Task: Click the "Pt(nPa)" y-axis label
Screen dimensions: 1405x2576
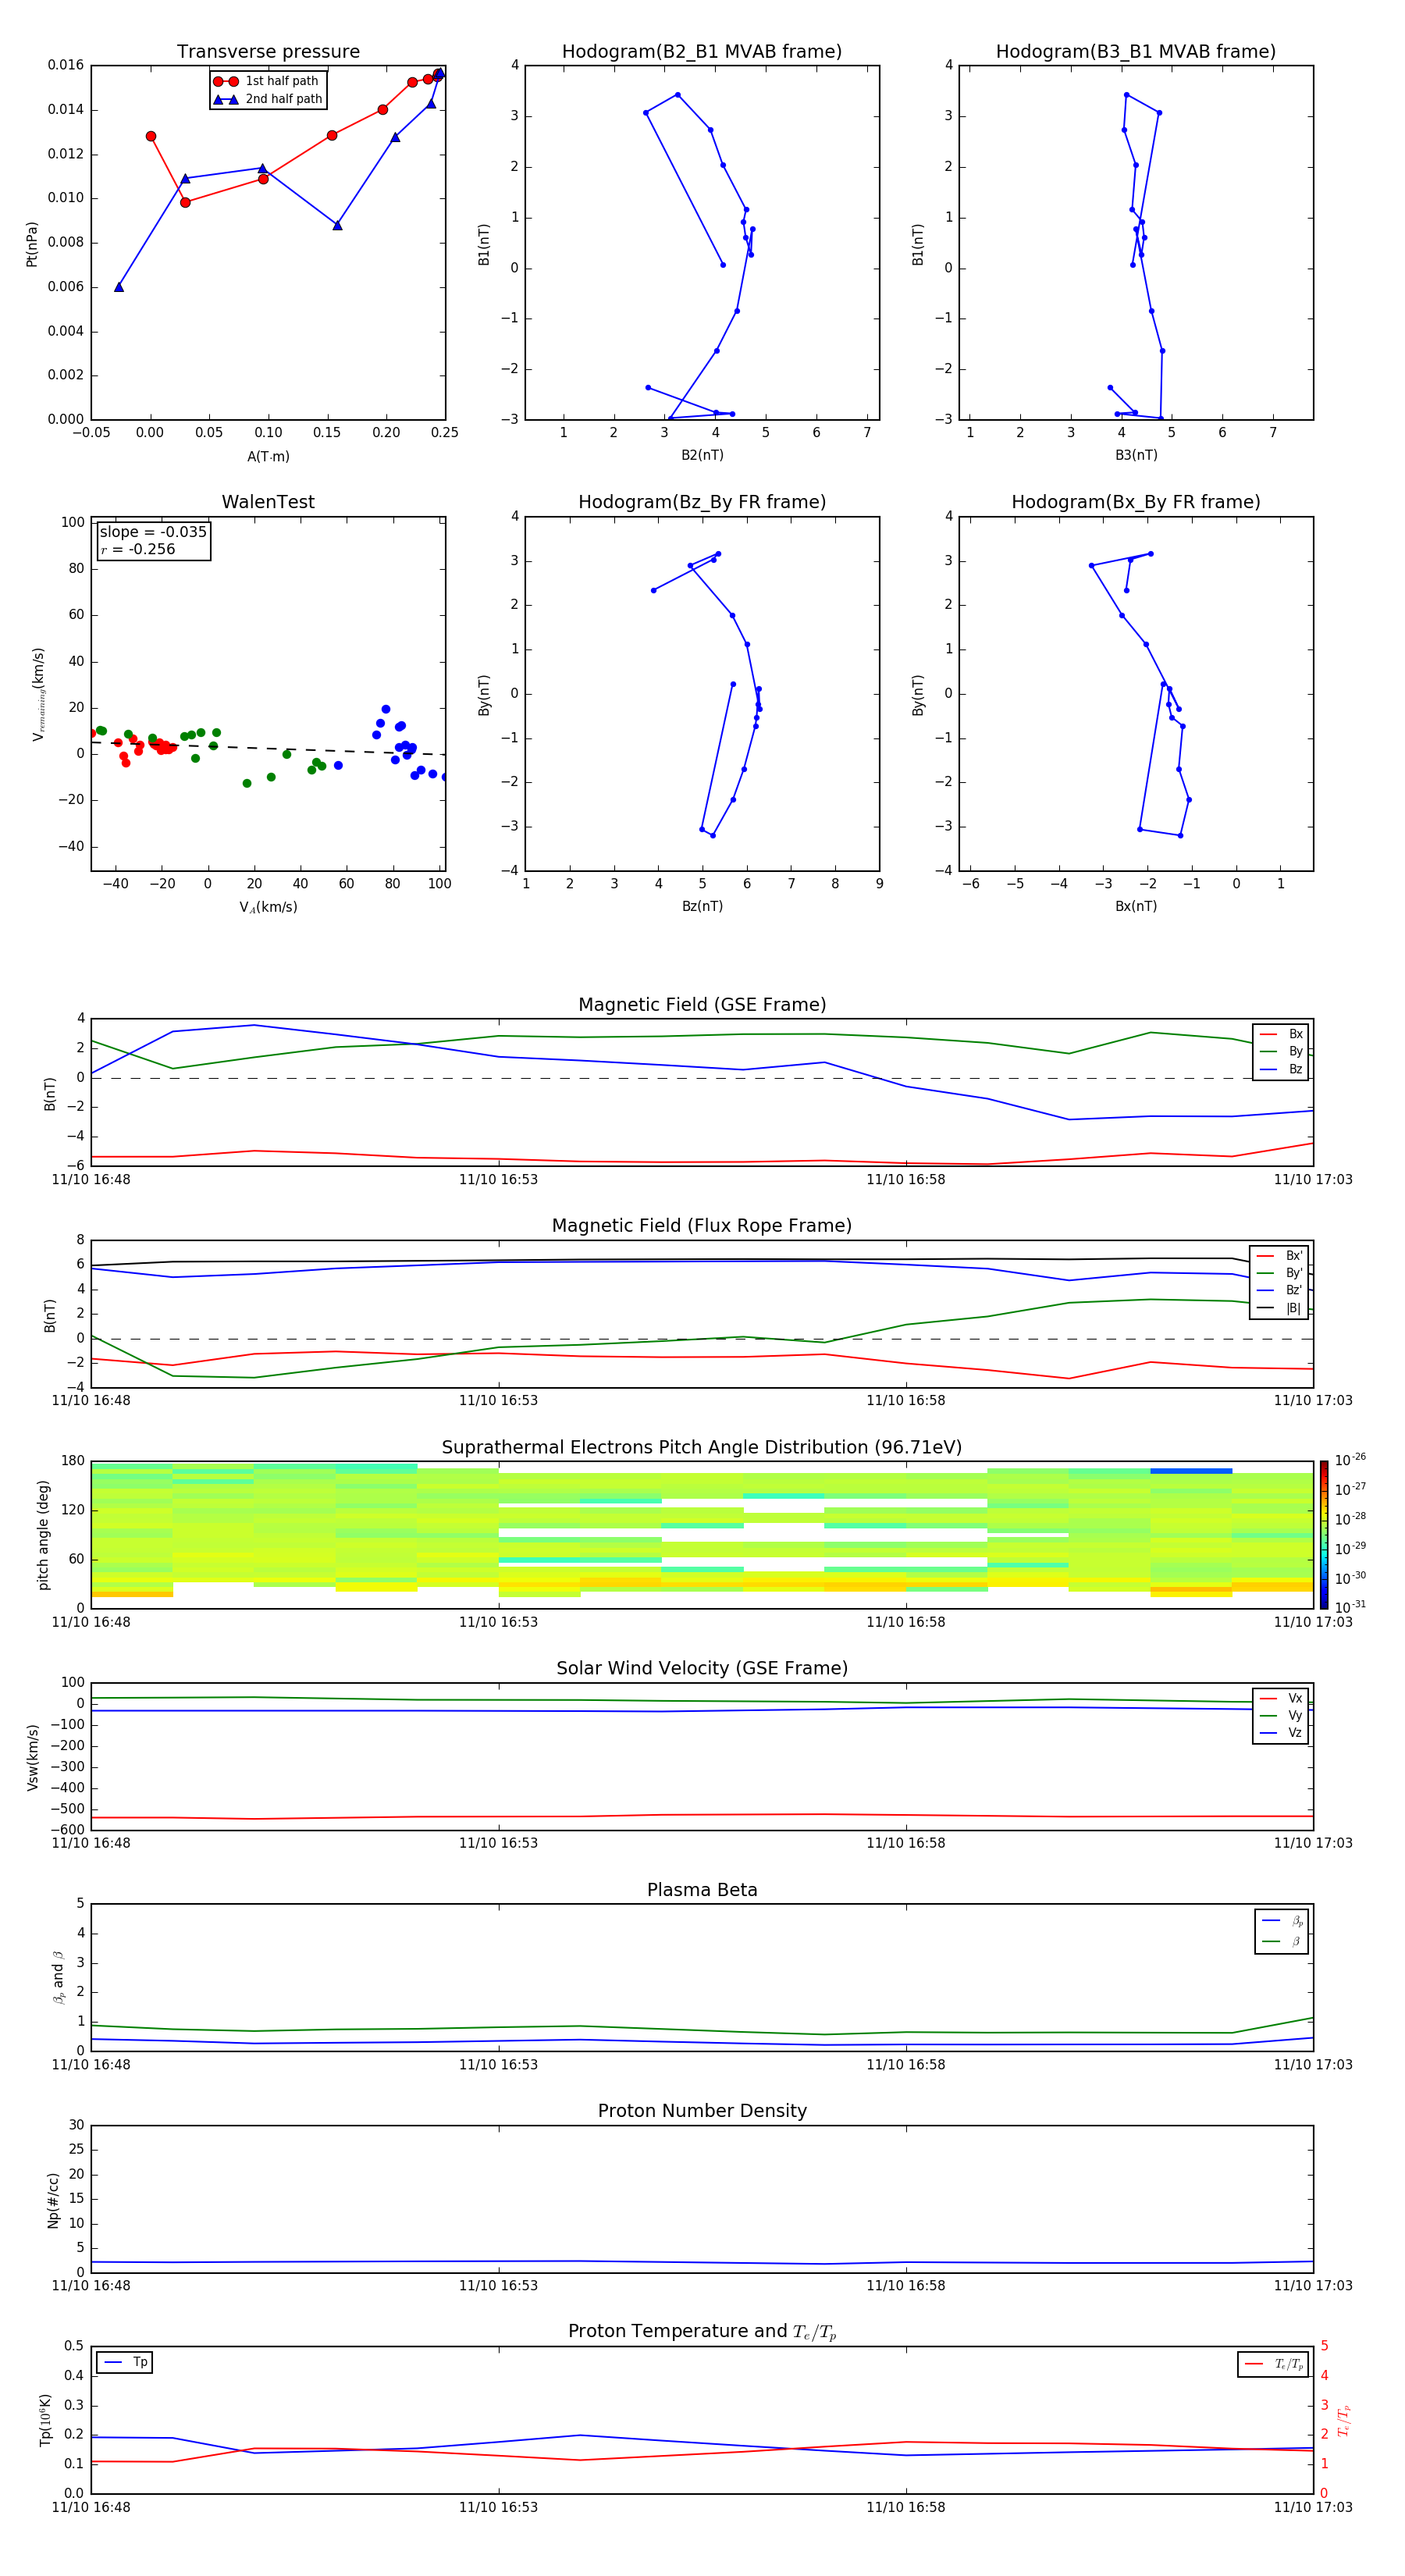Action: click(x=31, y=244)
